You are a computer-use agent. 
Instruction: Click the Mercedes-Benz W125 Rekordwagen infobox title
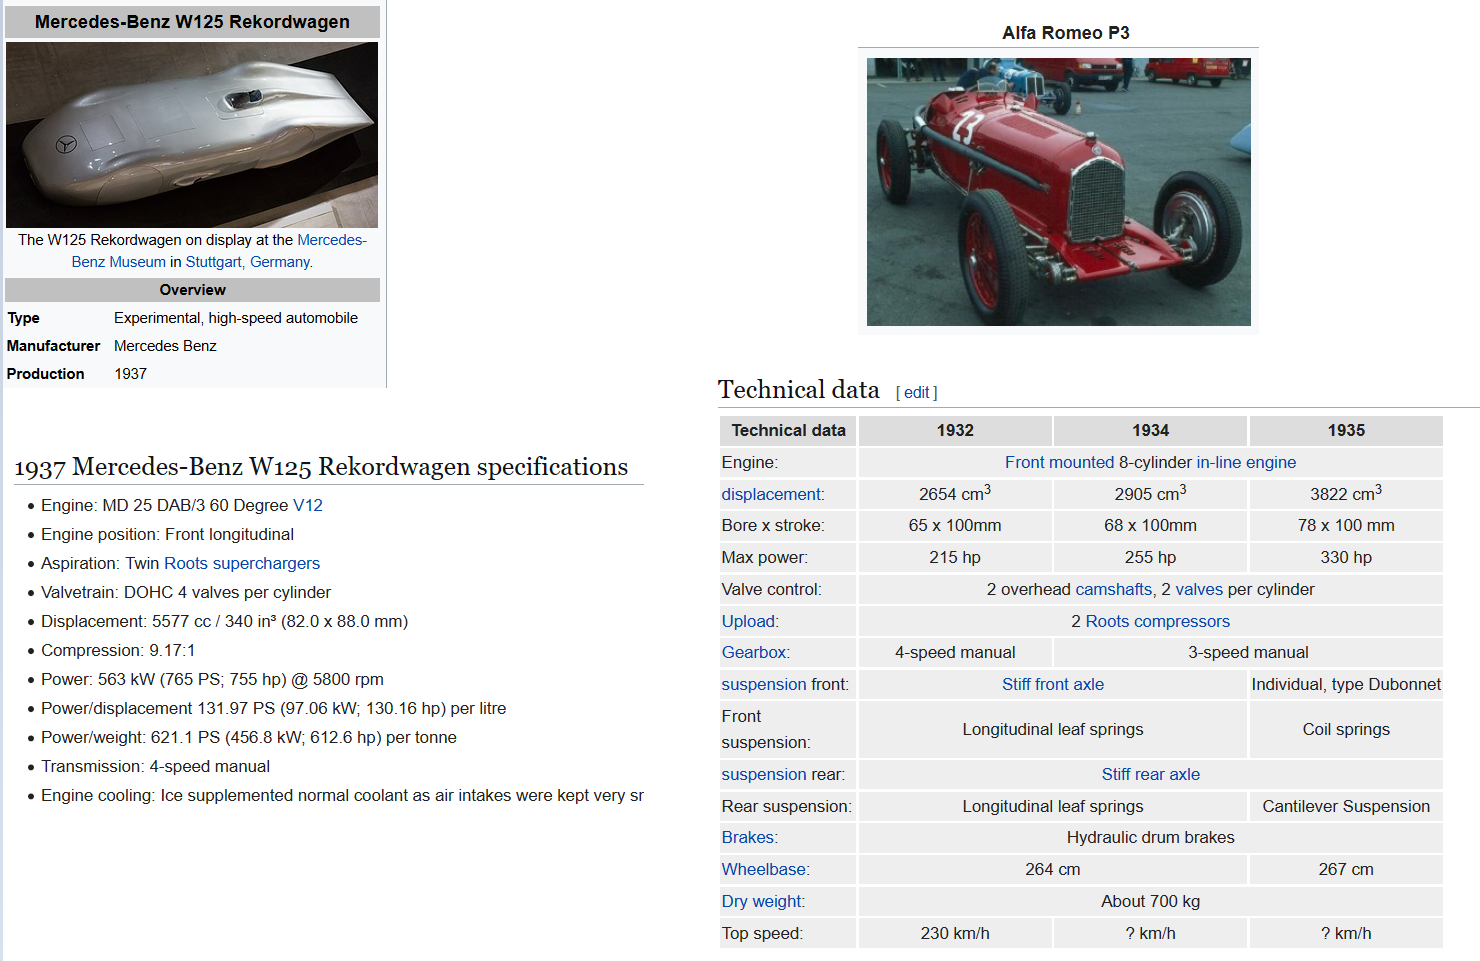[192, 22]
